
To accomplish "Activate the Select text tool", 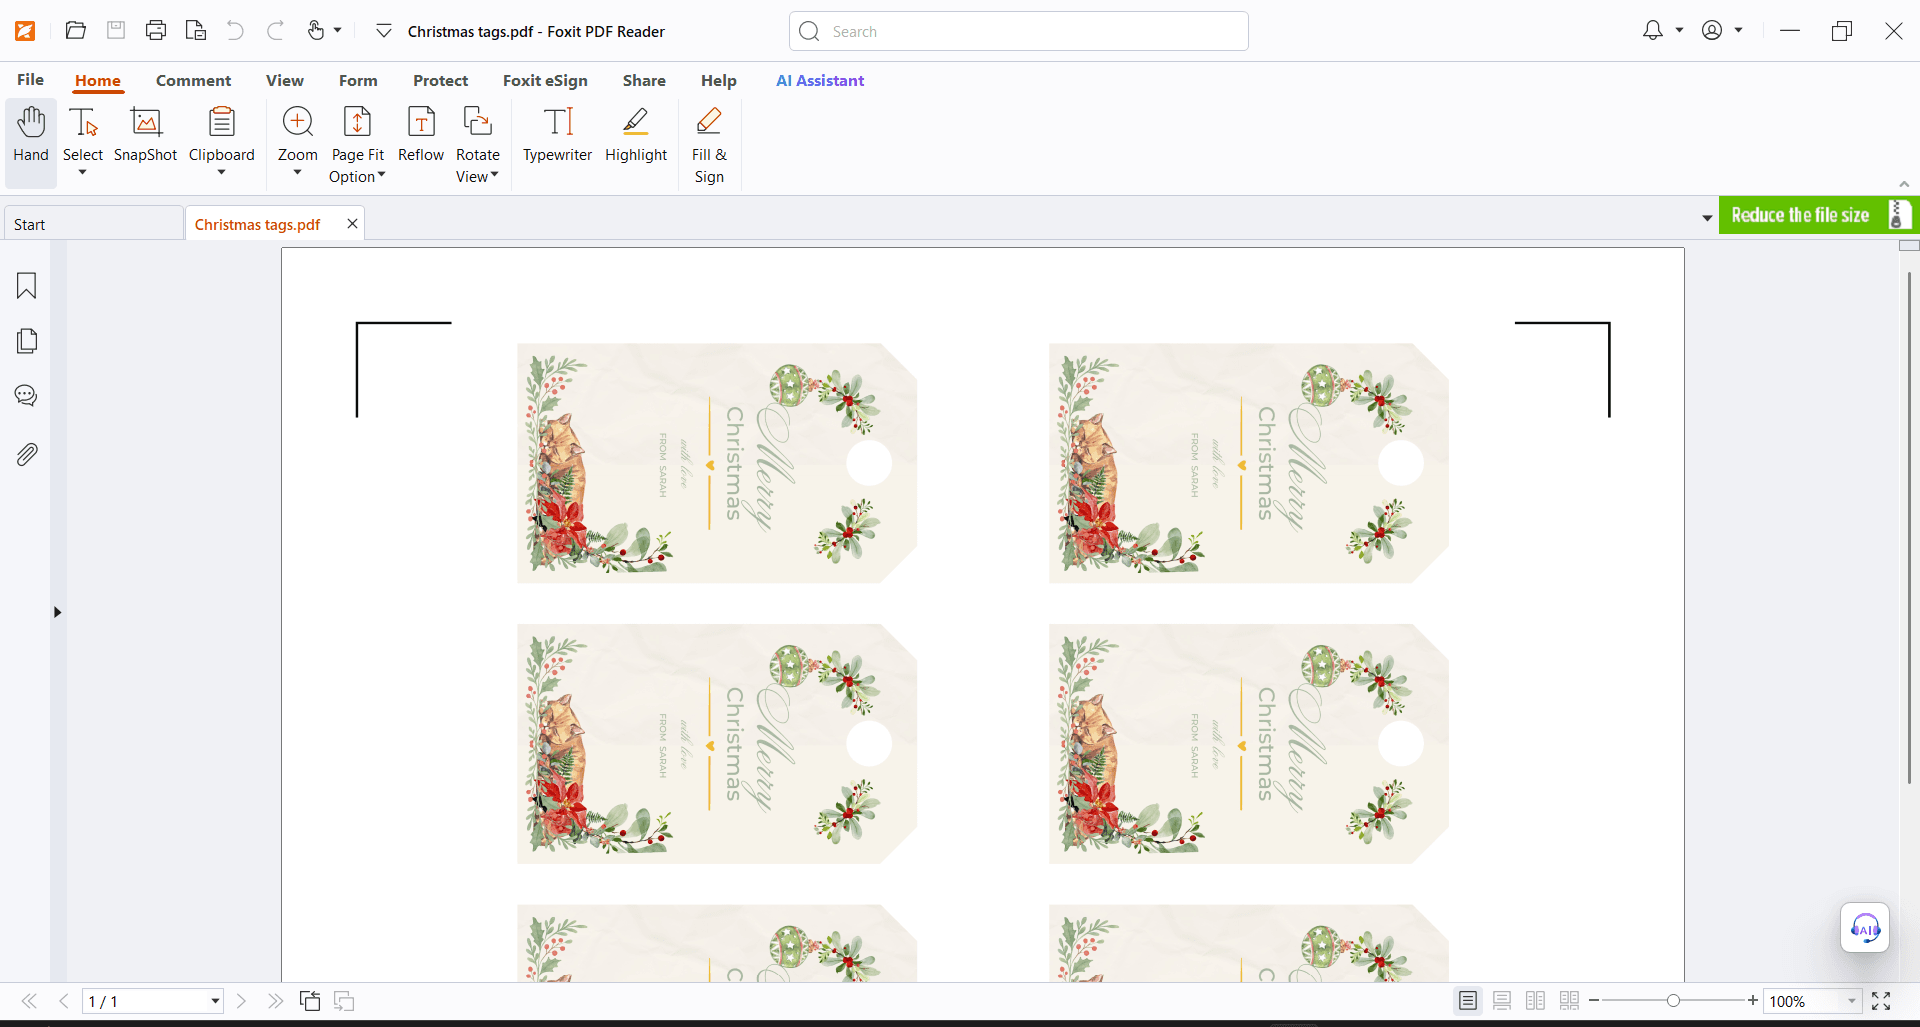I will click(x=83, y=133).
